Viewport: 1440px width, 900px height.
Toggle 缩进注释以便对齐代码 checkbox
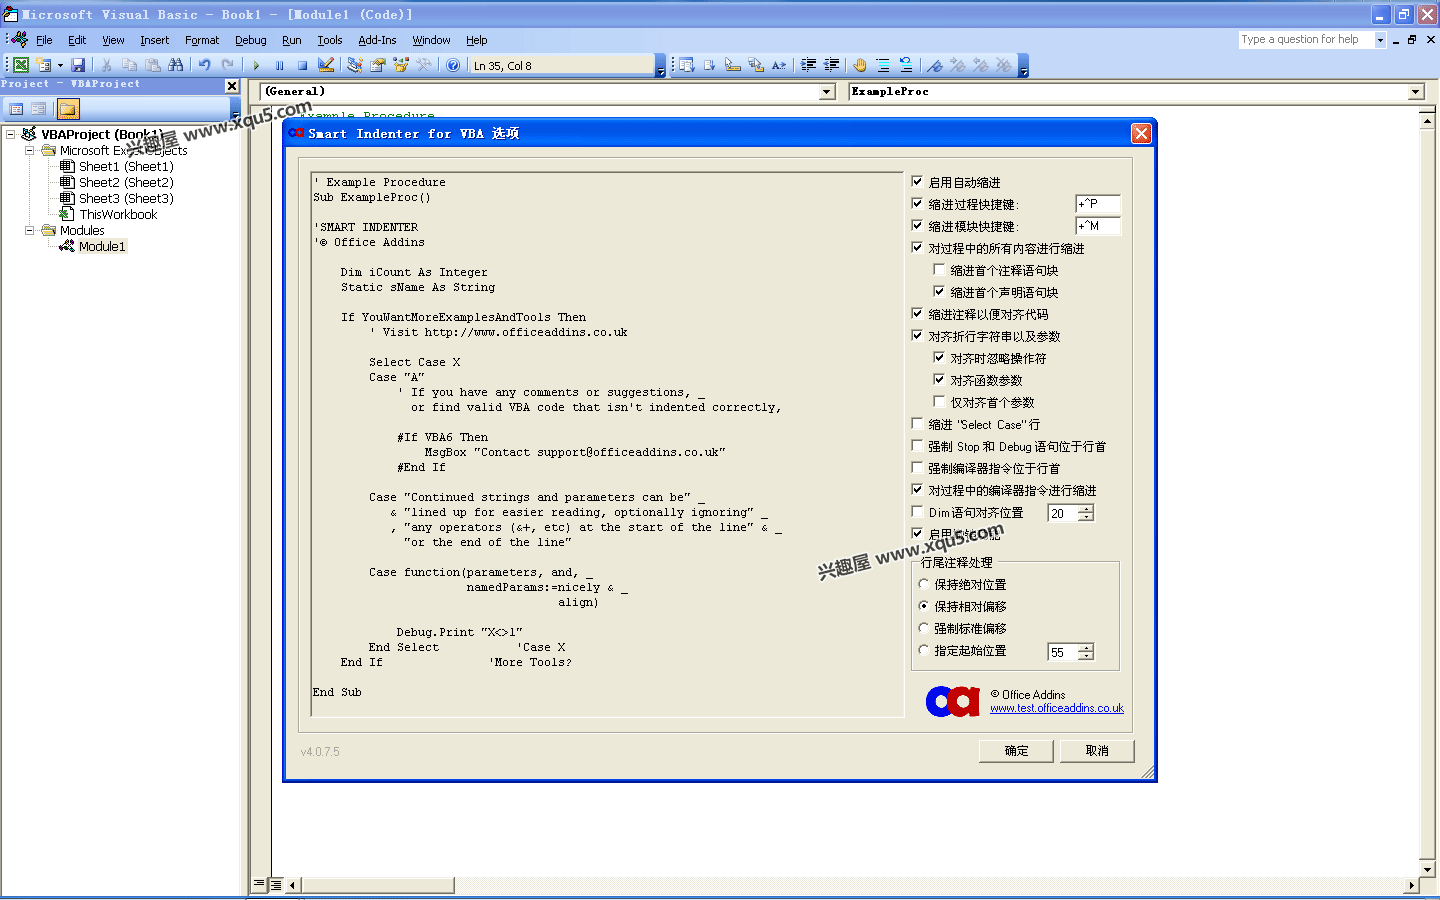tap(917, 313)
